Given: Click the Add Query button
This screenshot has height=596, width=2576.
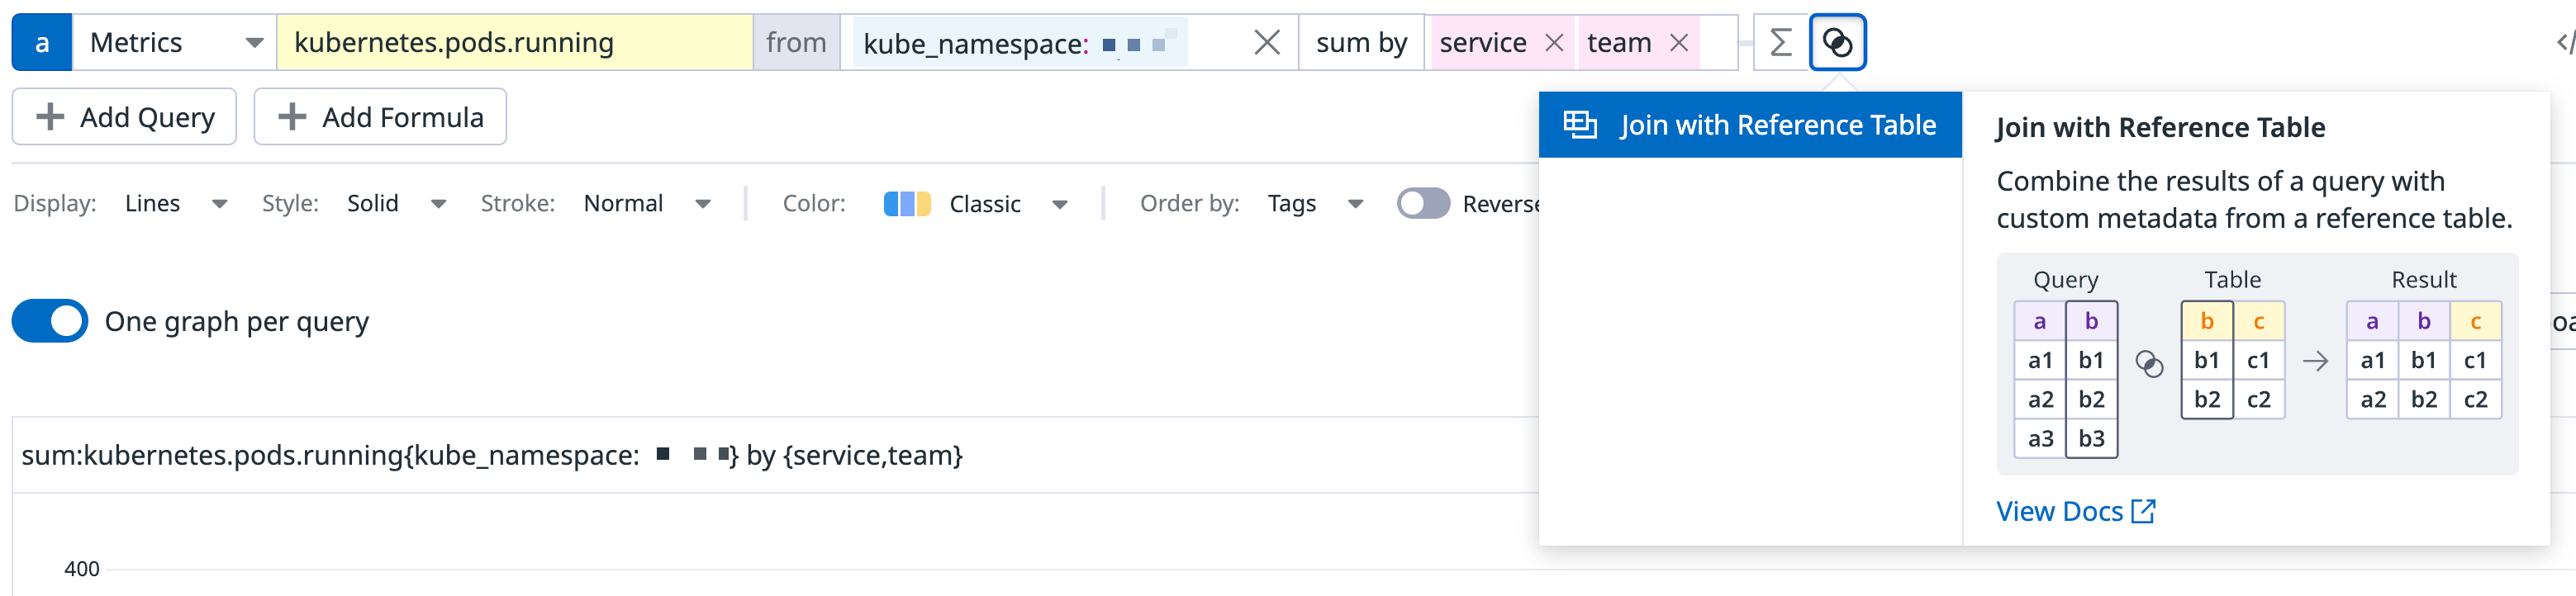Looking at the screenshot, I should click(125, 117).
